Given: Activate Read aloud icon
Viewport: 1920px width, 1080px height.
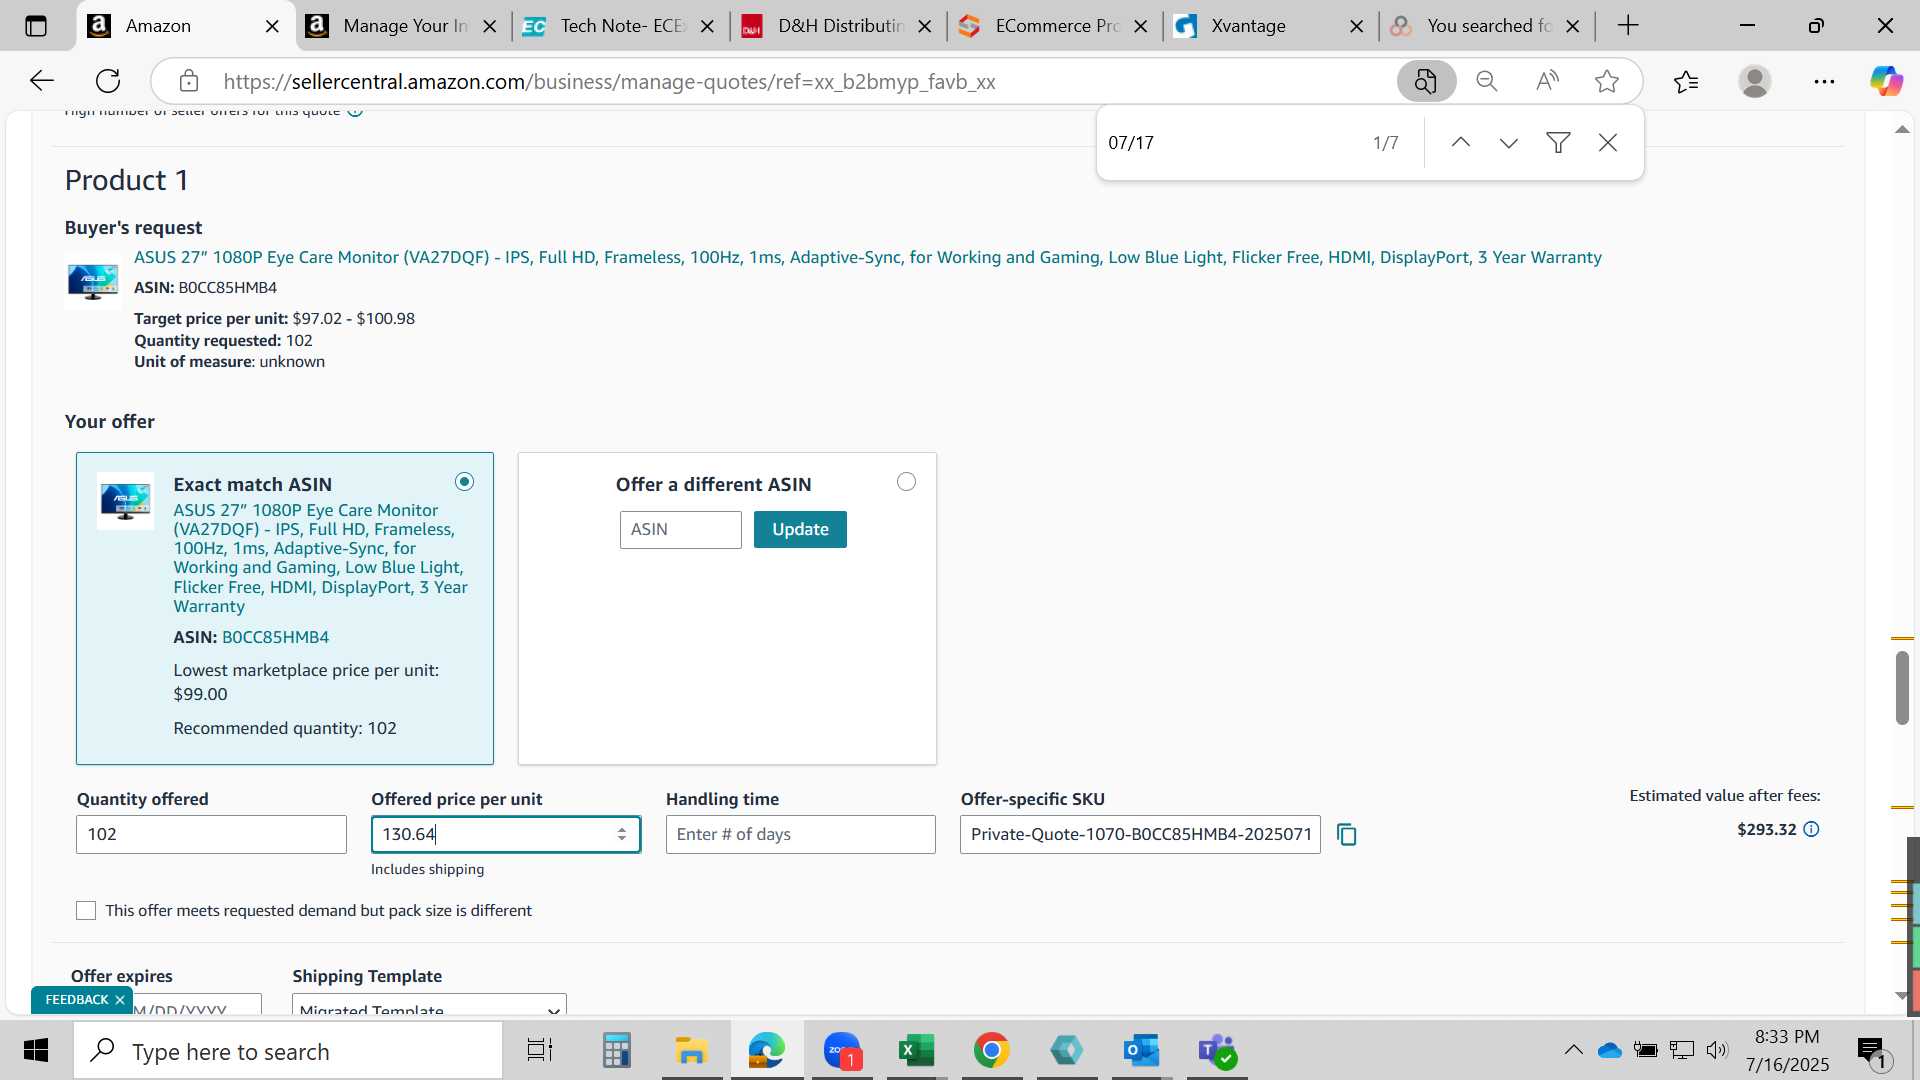Looking at the screenshot, I should 1547,81.
